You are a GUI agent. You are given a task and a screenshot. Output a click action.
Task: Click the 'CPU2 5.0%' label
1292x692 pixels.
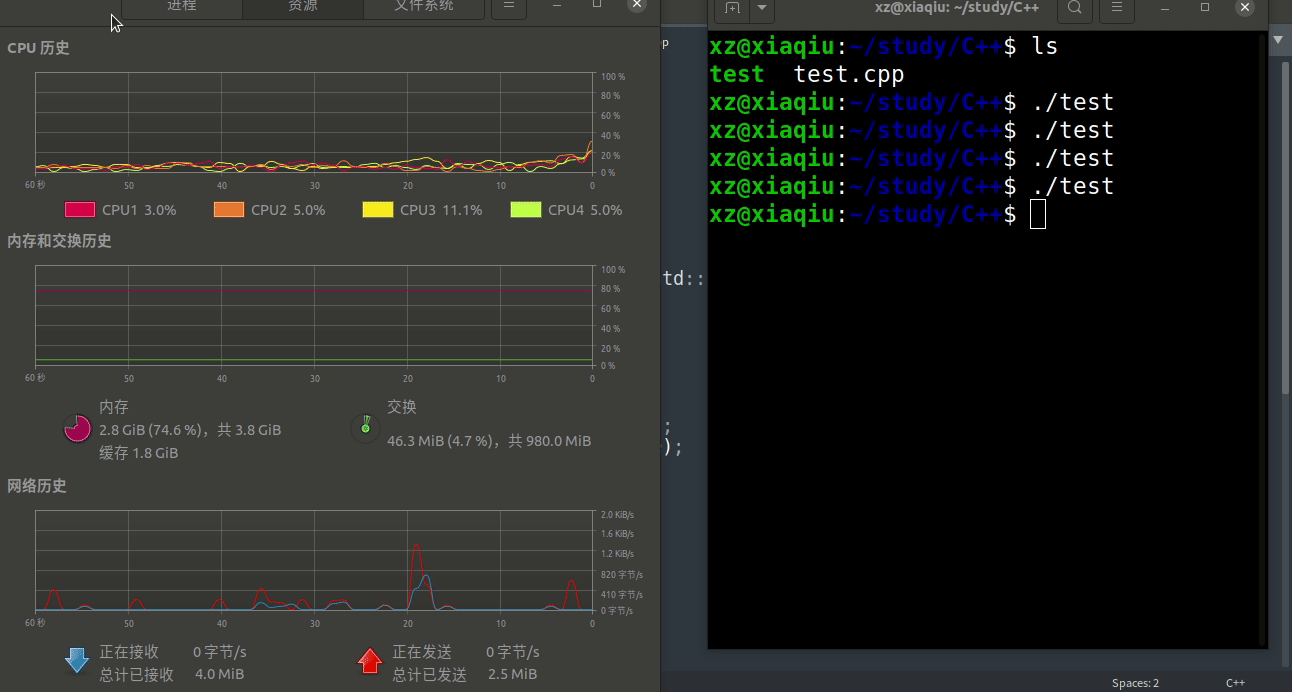click(x=288, y=210)
